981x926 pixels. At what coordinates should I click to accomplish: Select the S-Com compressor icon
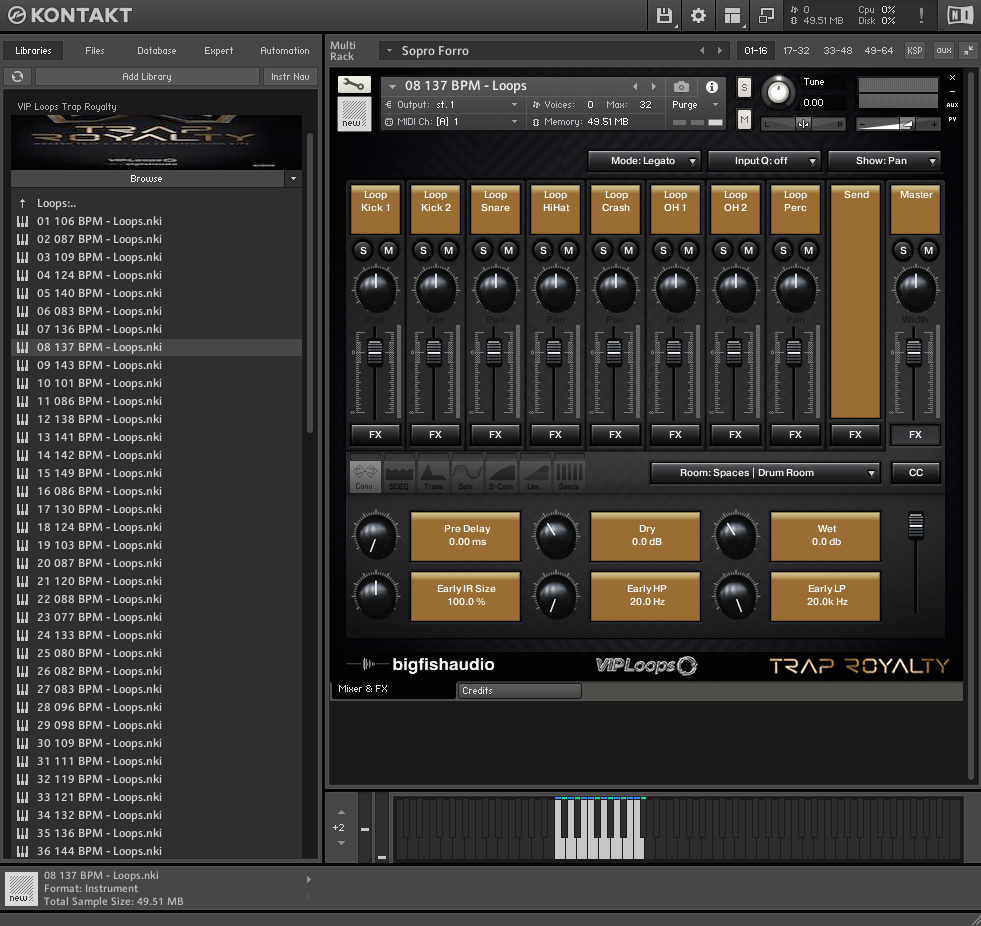[501, 476]
